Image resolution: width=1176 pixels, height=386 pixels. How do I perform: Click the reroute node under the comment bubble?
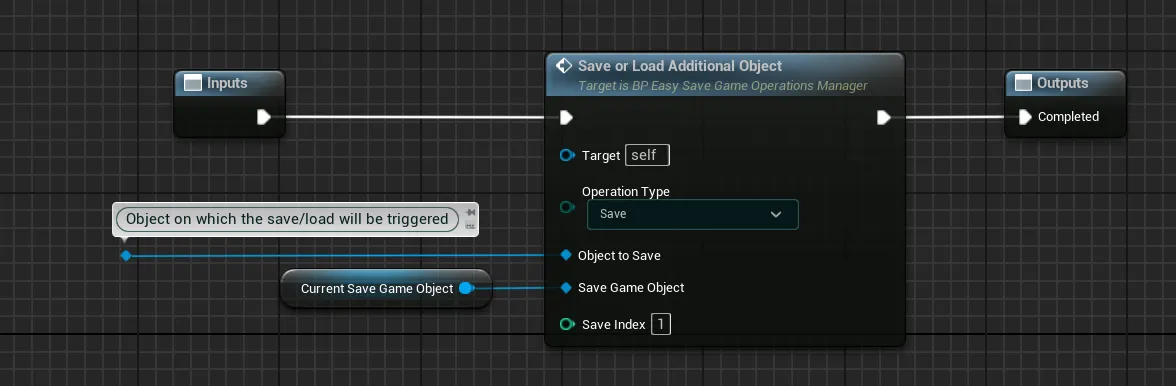click(126, 256)
